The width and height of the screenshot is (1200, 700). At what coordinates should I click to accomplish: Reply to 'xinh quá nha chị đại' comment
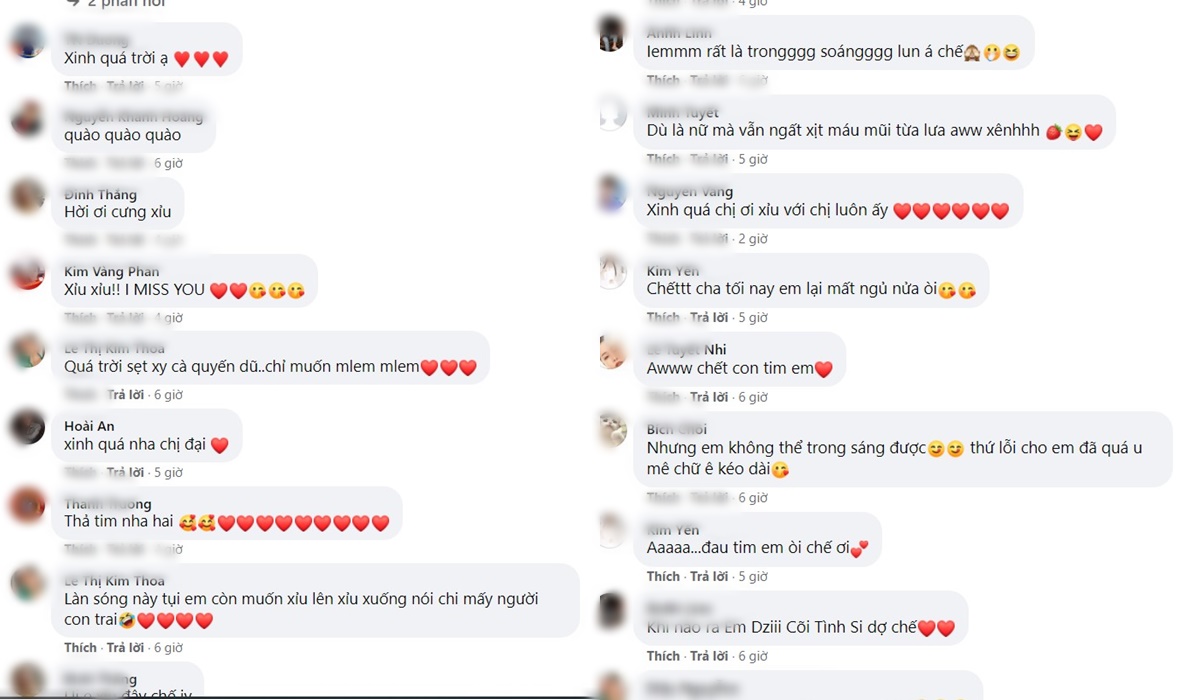(126, 472)
